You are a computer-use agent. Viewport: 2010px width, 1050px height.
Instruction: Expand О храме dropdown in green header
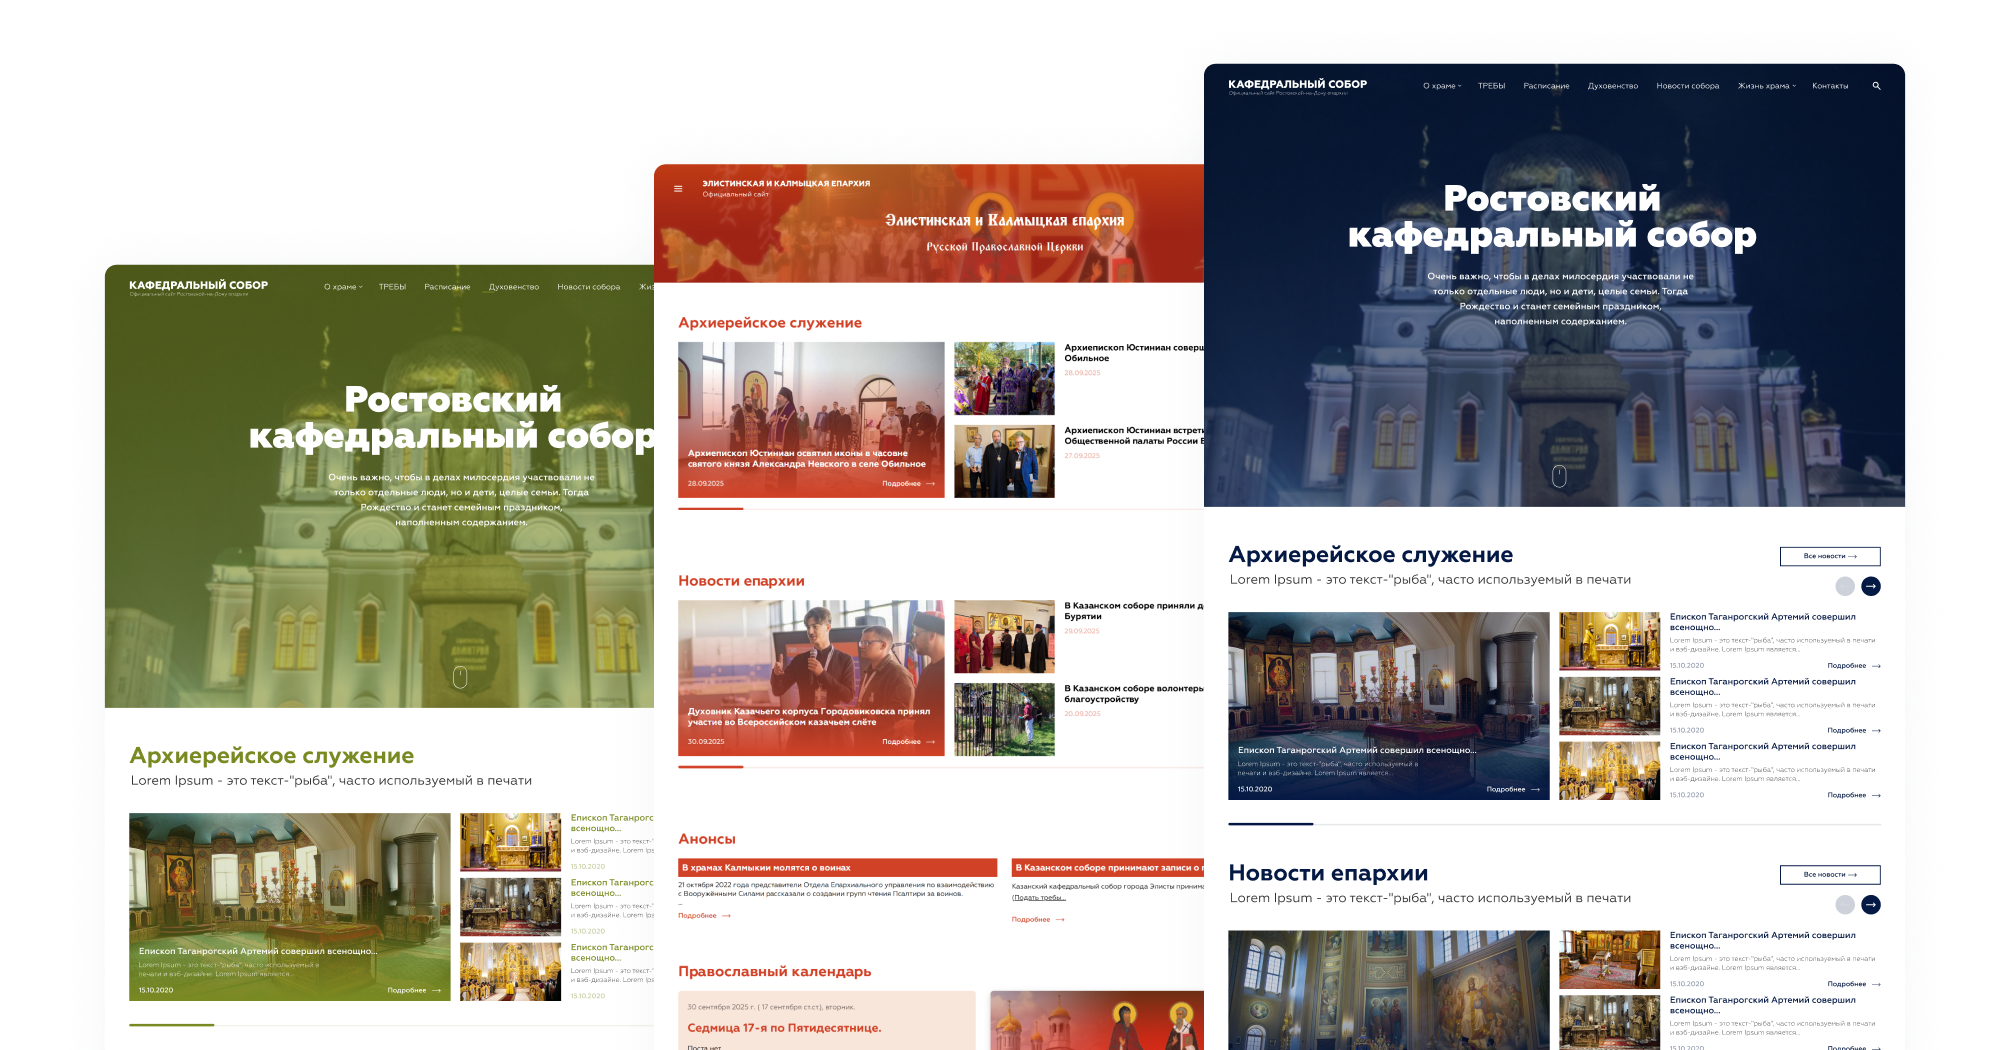point(343,287)
